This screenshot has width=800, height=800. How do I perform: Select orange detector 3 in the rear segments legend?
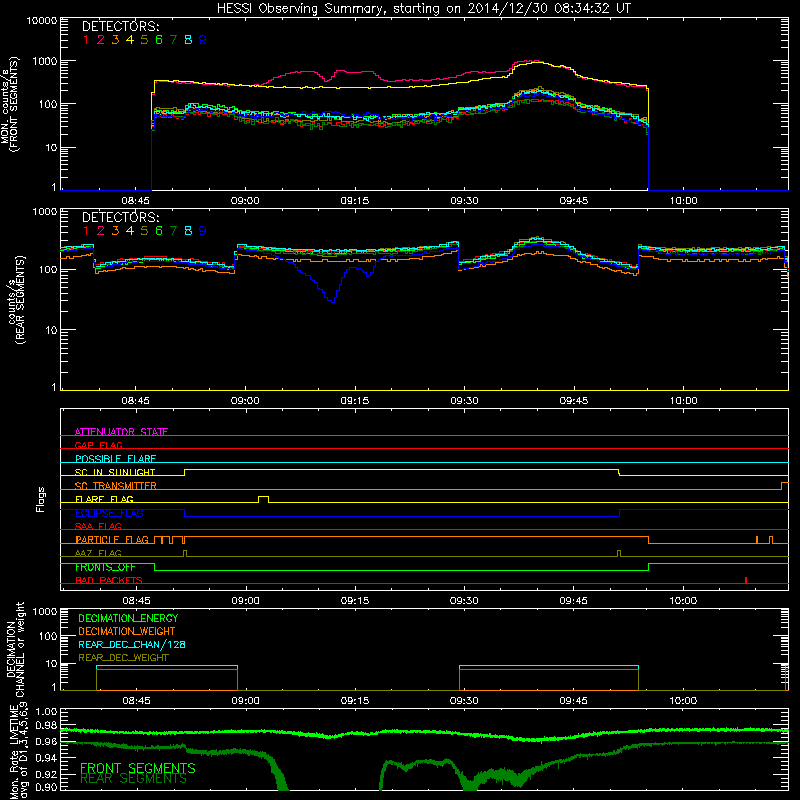[115, 231]
